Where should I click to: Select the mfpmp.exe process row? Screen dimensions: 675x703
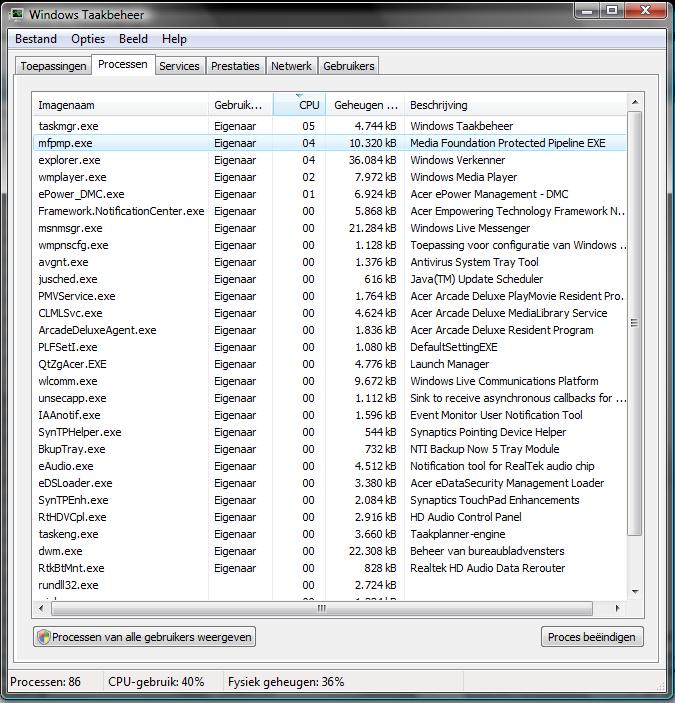(329, 143)
